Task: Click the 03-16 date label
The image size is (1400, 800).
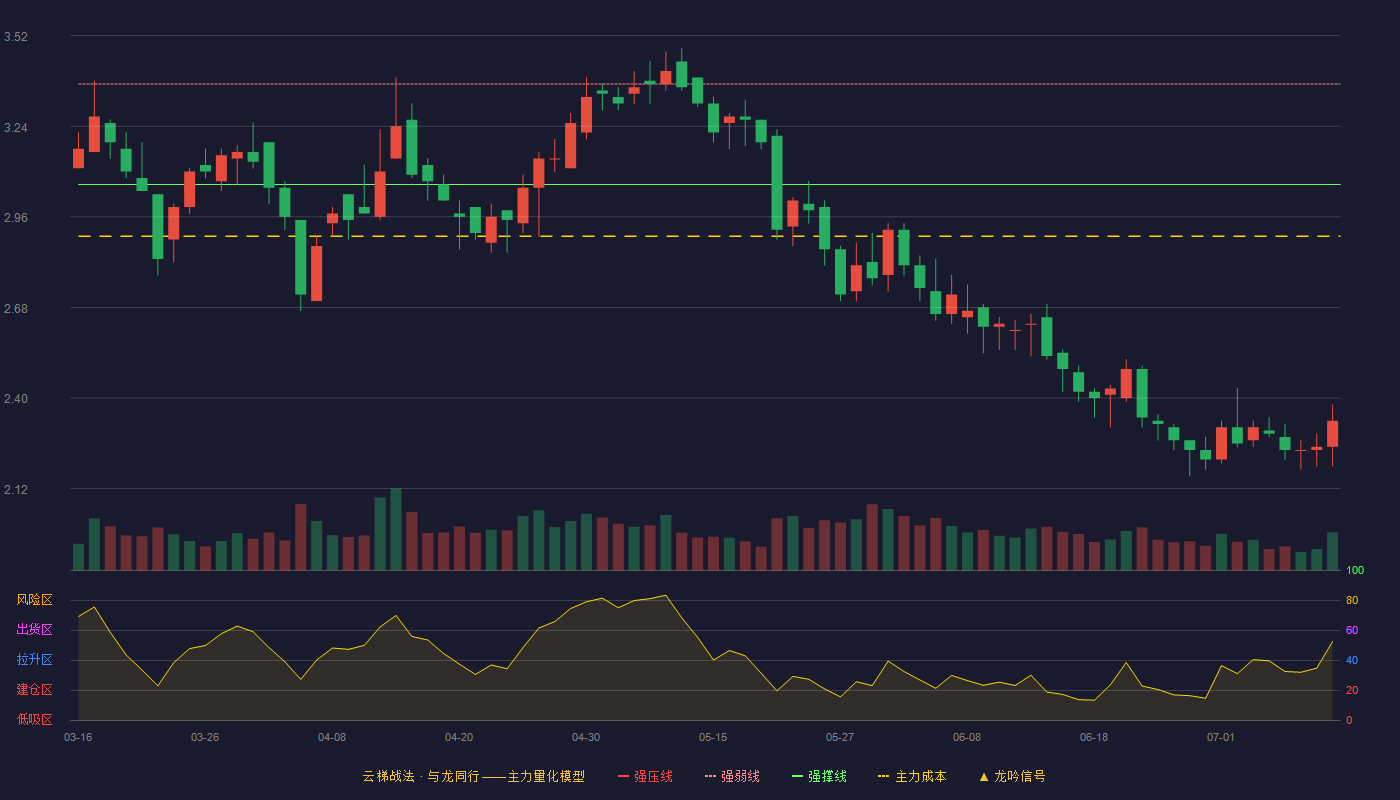Action: pos(78,737)
